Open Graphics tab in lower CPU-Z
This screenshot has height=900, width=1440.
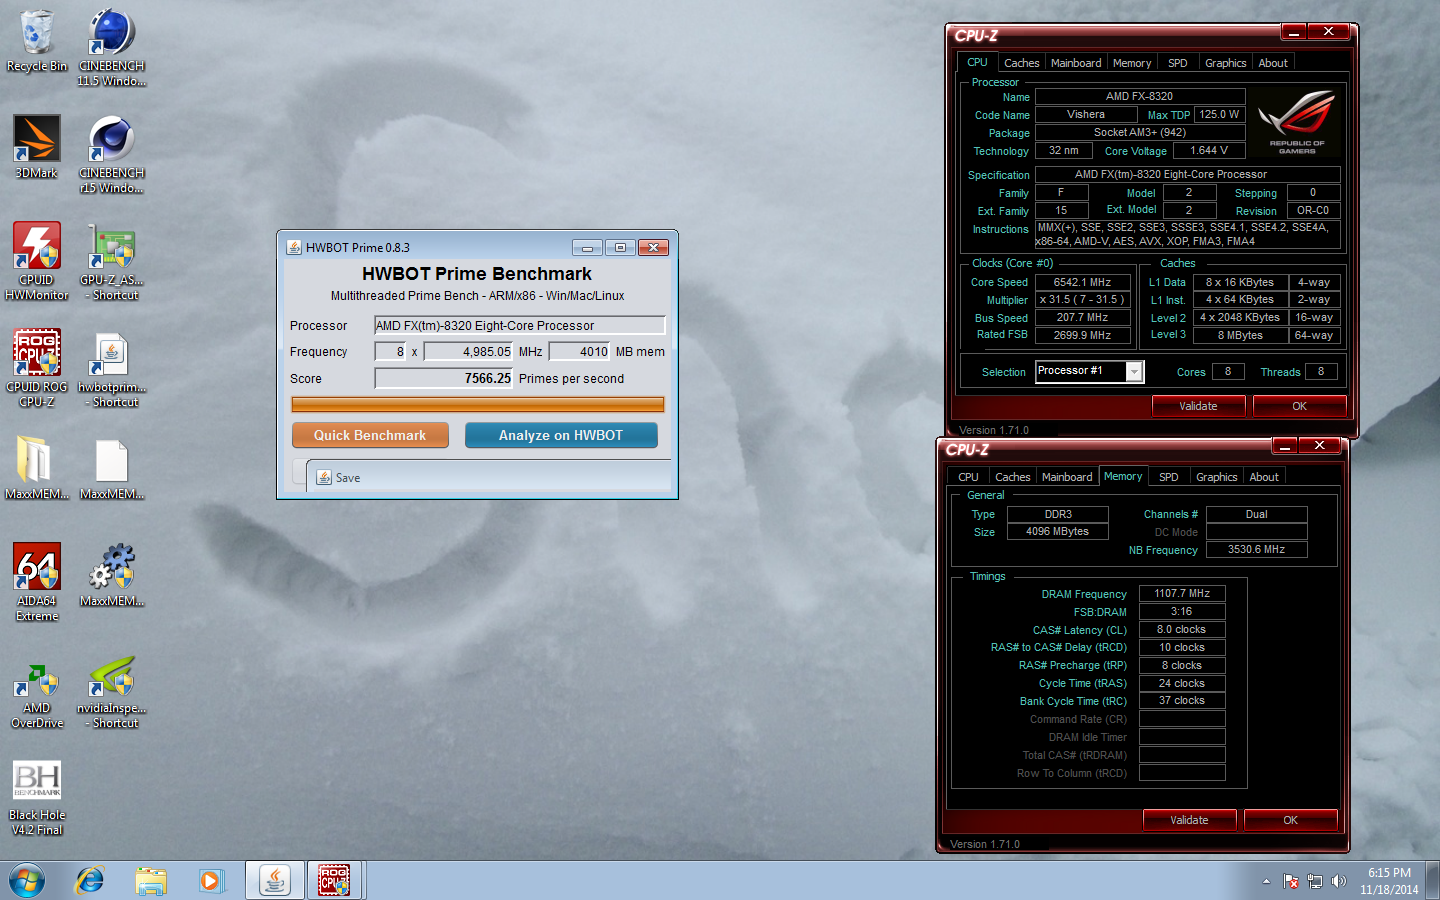(1216, 477)
